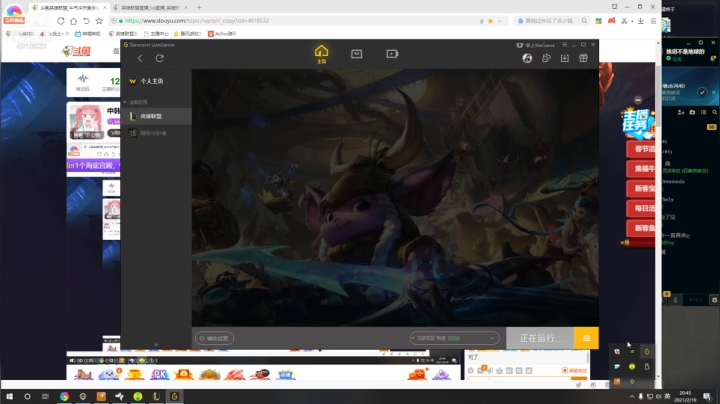Open the WeGame store tab icon
720x404 pixels.
(356, 54)
